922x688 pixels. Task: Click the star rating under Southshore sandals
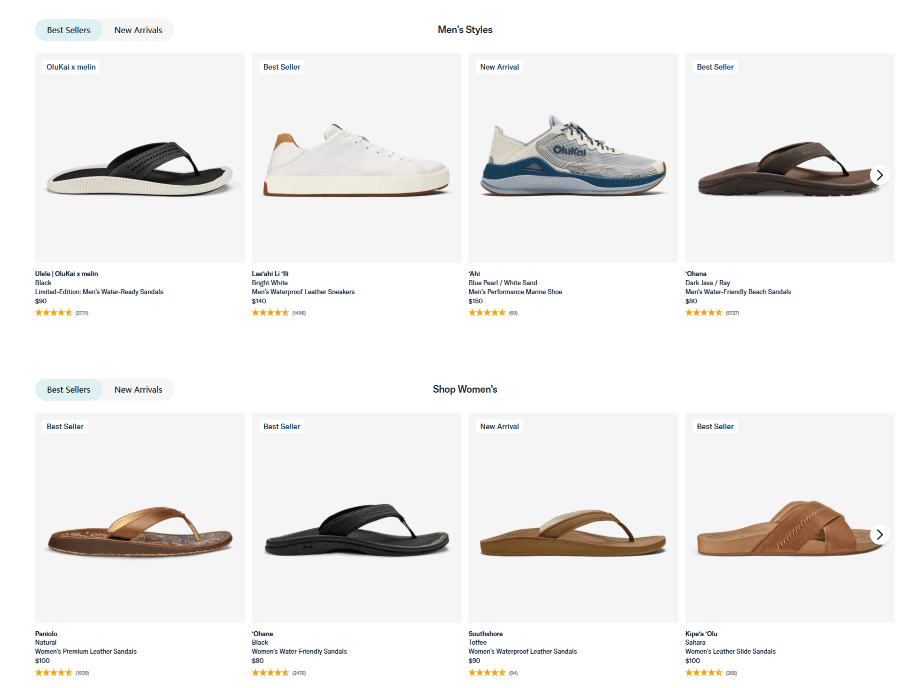click(x=487, y=673)
